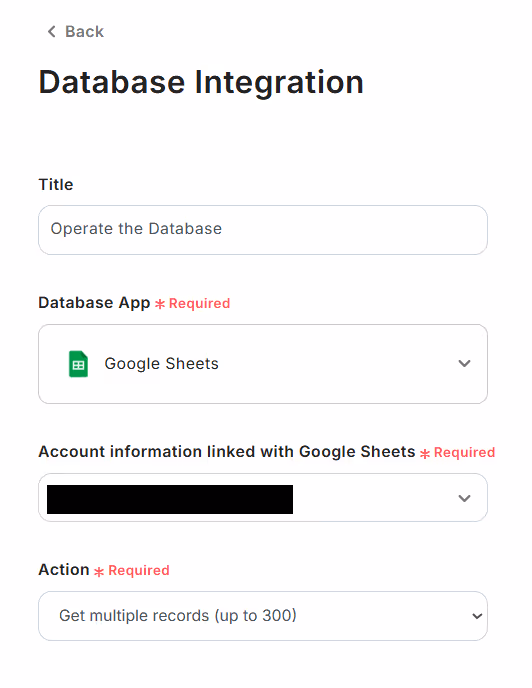Click Required text beside Action label
Screen dimensions: 532x688
click(x=139, y=570)
